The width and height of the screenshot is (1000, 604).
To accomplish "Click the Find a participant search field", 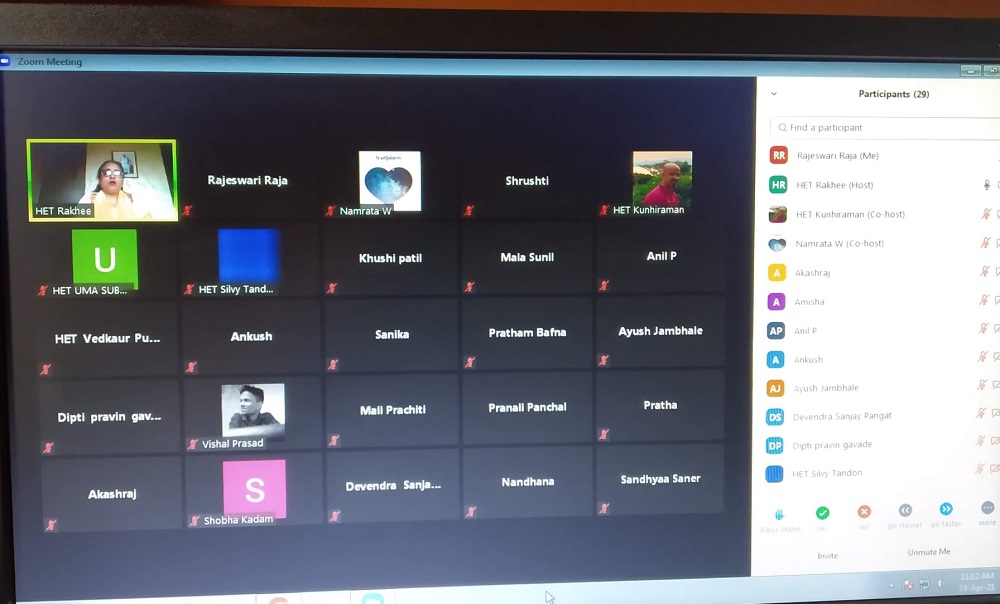I will pyautogui.click(x=880, y=127).
